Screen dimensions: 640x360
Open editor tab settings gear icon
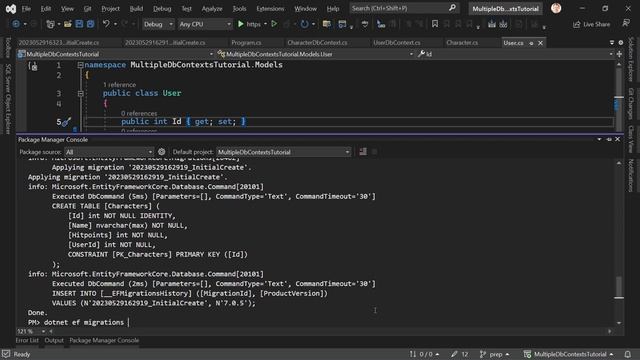tap(621, 42)
